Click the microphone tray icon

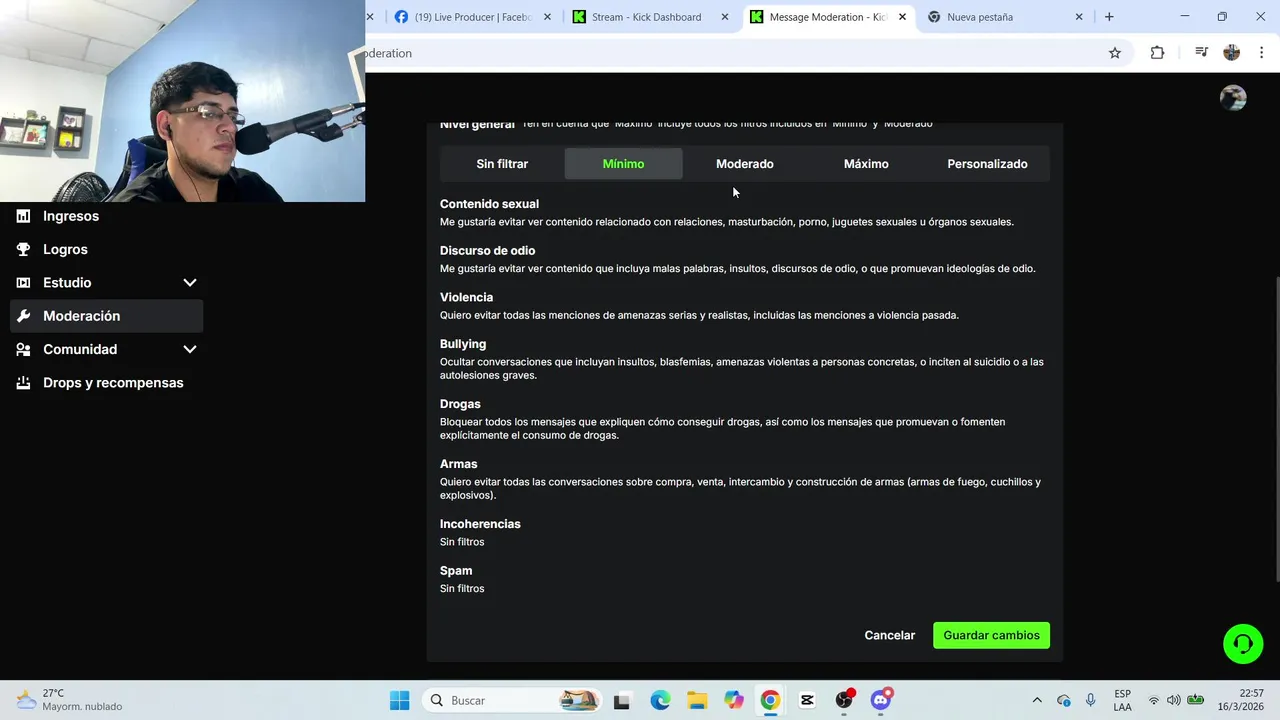[x=1091, y=700]
